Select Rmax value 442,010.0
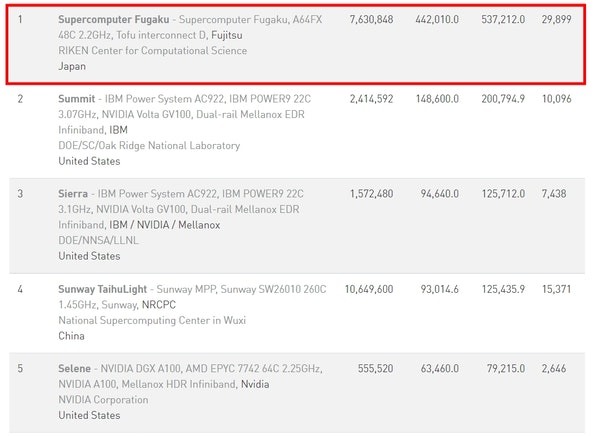 point(437,20)
